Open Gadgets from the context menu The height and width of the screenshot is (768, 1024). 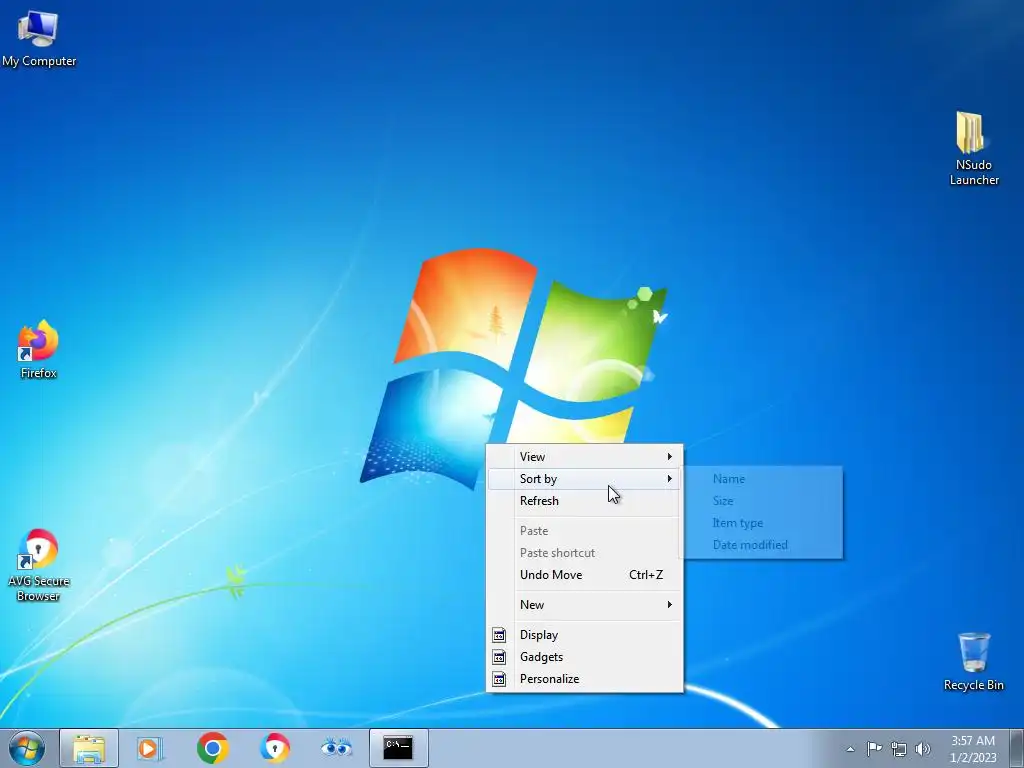585,657
